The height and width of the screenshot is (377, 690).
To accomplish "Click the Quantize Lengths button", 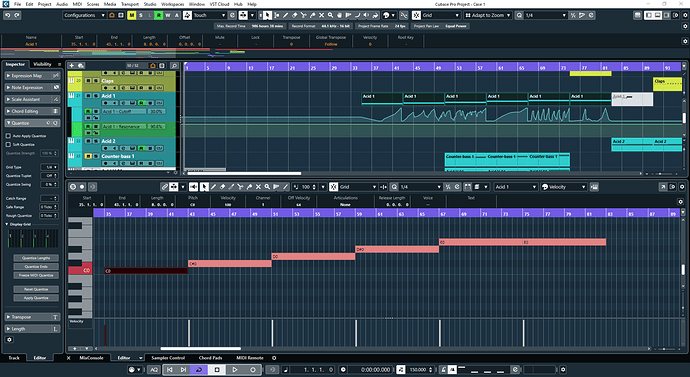I will (36, 258).
